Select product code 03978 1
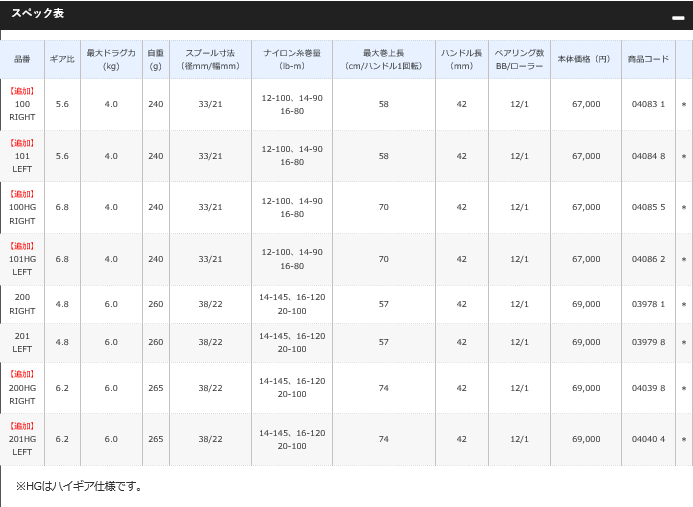Image resolution: width=693 pixels, height=507 pixels. tap(648, 305)
